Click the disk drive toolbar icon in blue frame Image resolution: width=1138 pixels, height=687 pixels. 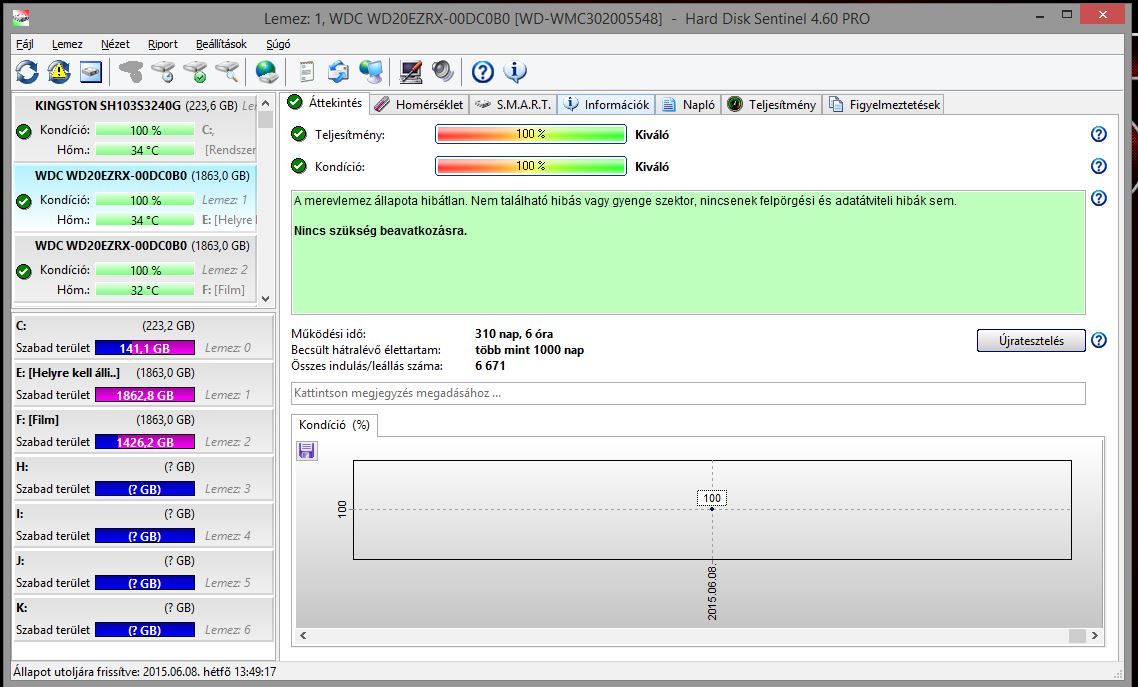coord(91,72)
